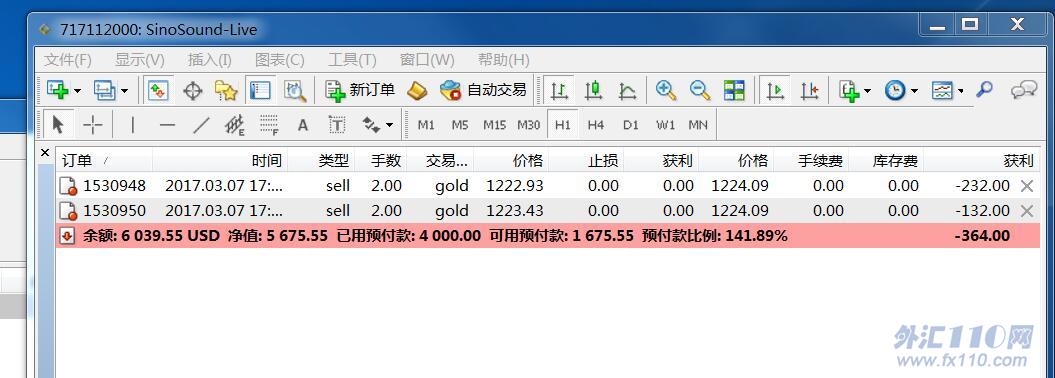Switch chart to the H4 timeframe
The image size is (1055, 378).
595,125
